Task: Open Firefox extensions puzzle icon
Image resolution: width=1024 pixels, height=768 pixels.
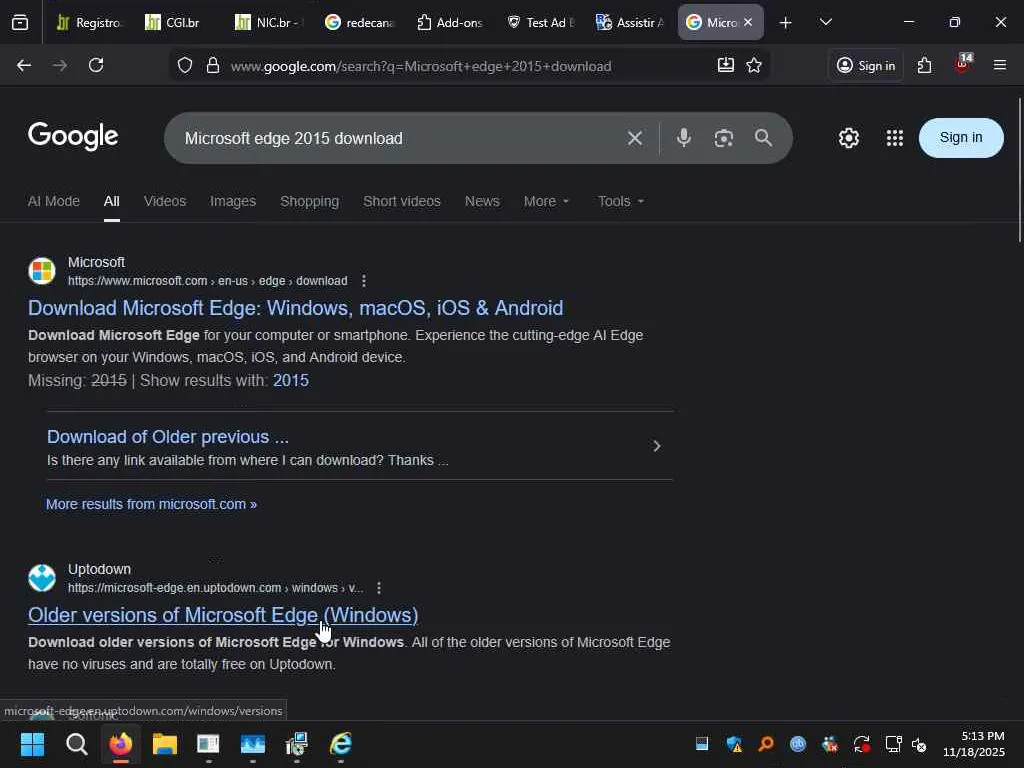Action: (925, 65)
